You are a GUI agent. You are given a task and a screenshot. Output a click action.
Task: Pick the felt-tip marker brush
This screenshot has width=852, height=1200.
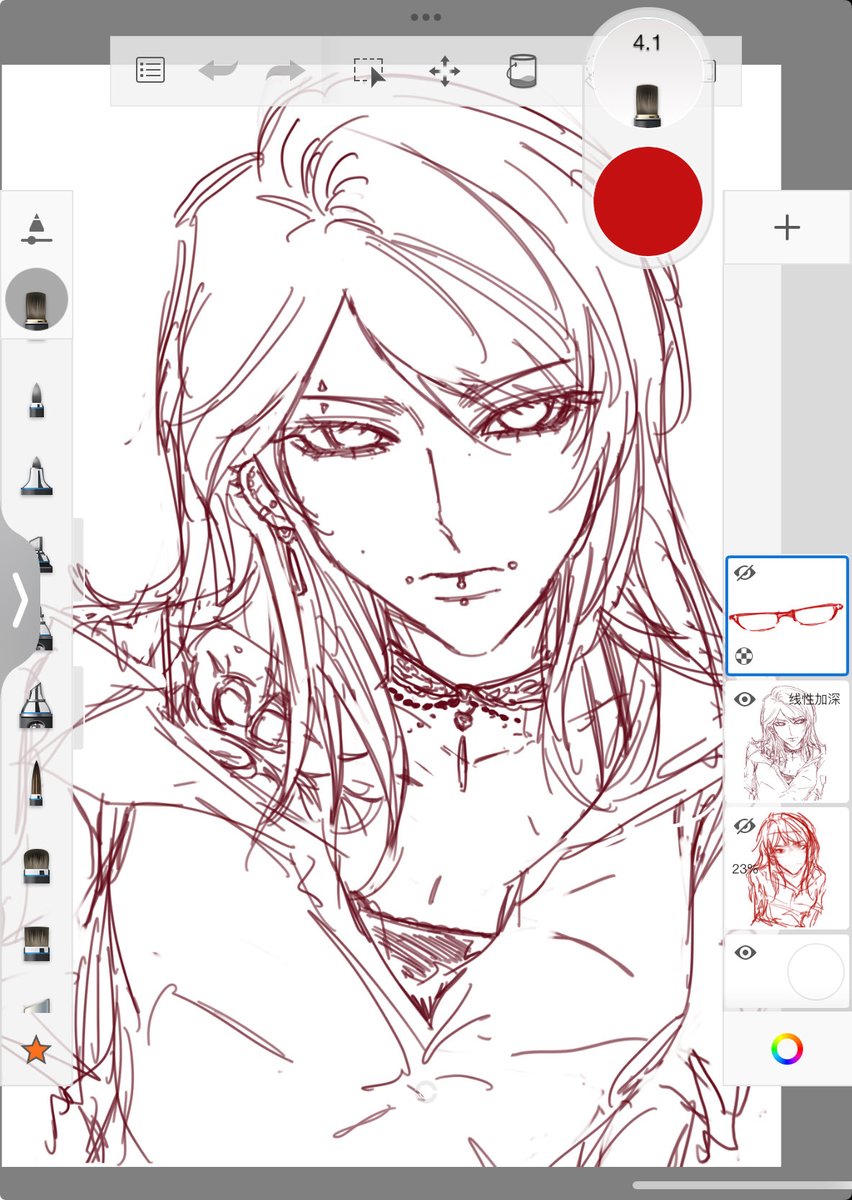36,476
